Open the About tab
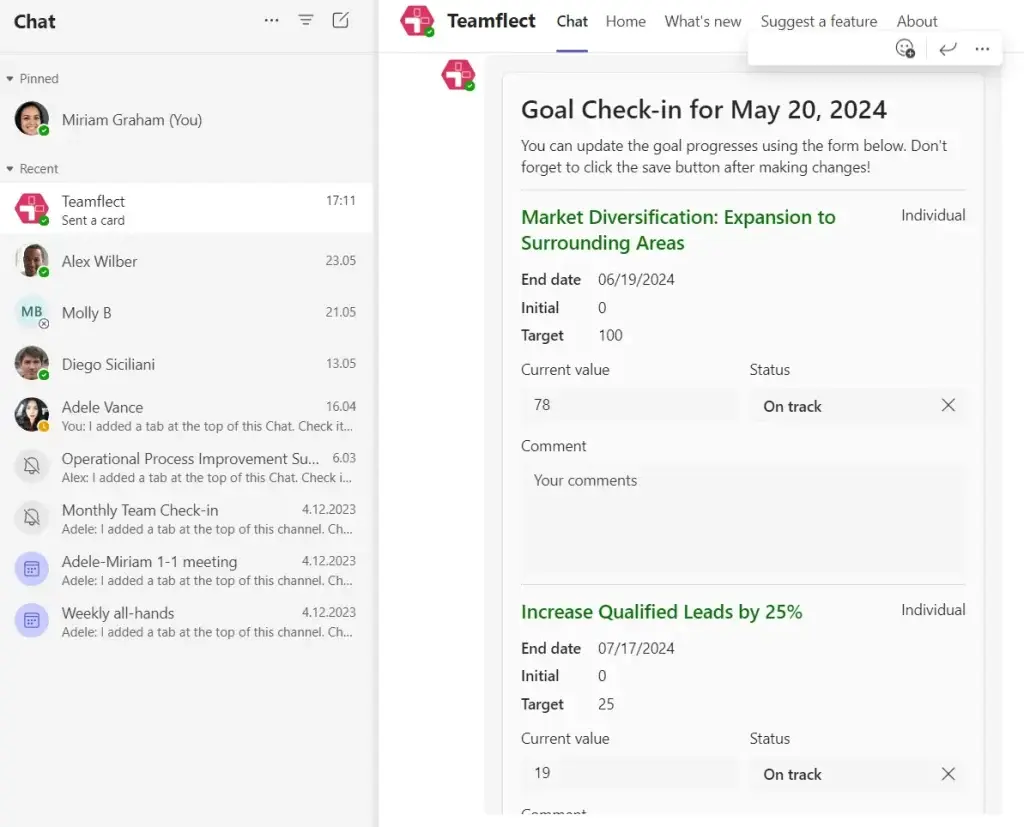Image resolution: width=1024 pixels, height=827 pixels. tap(916, 22)
